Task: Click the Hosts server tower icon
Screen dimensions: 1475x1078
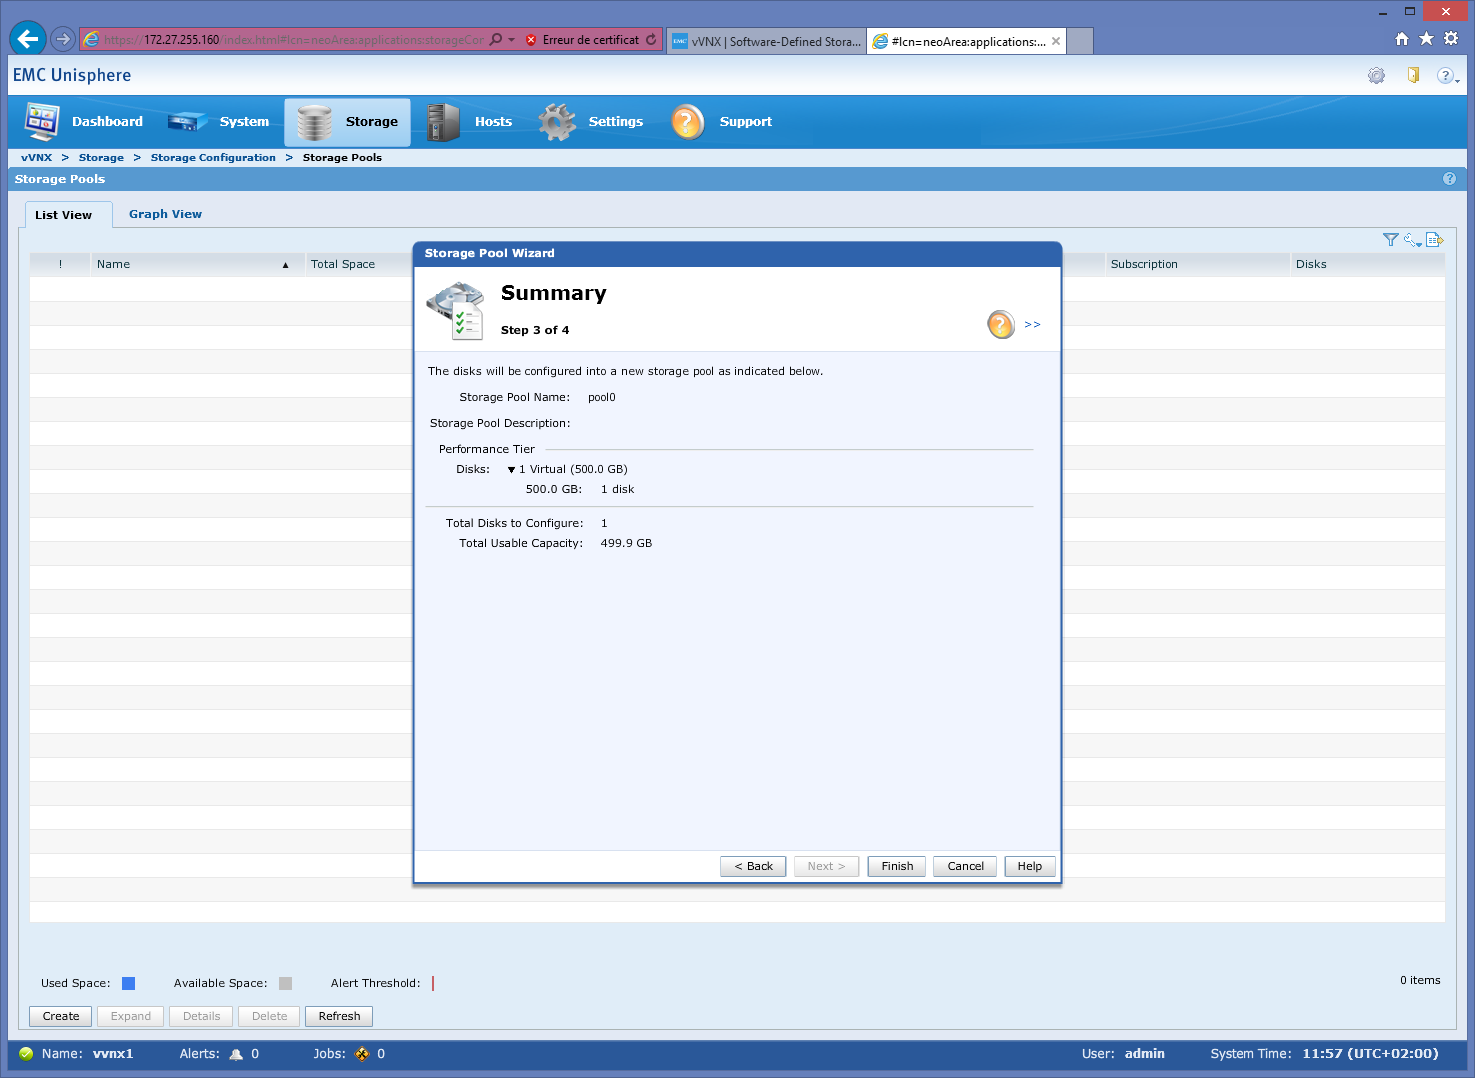Action: [443, 122]
